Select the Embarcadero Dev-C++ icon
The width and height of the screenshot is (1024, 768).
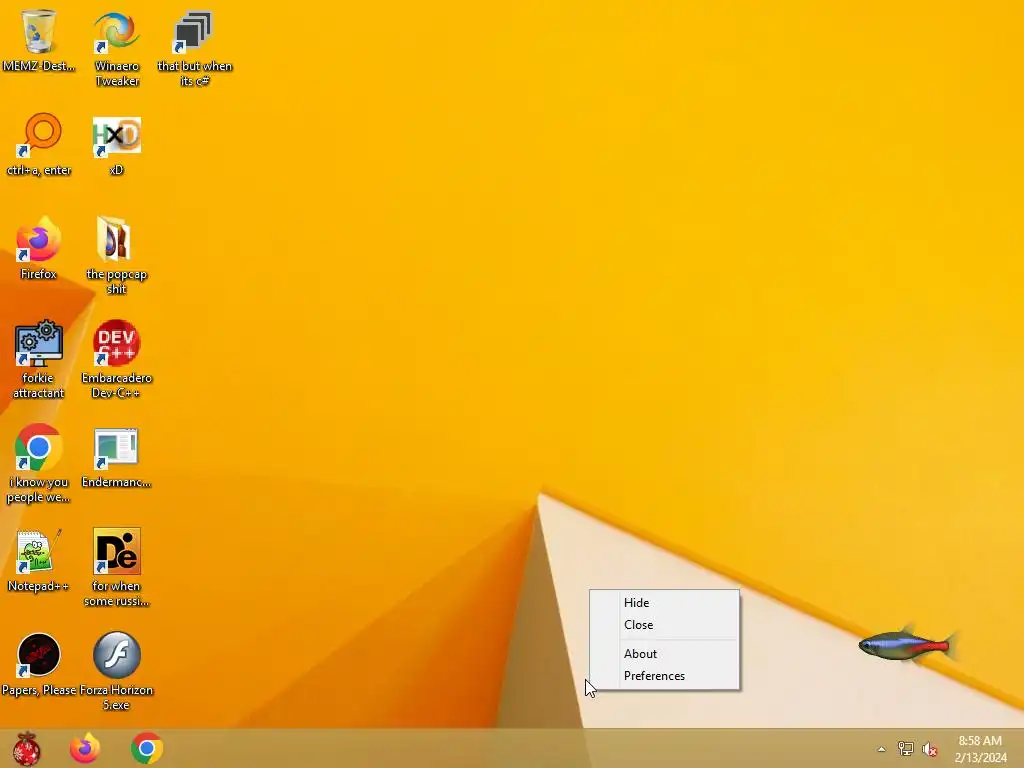pos(116,359)
